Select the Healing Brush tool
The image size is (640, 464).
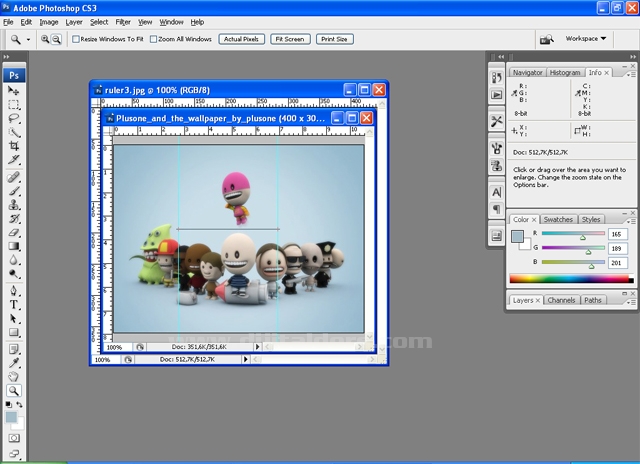pos(13,177)
